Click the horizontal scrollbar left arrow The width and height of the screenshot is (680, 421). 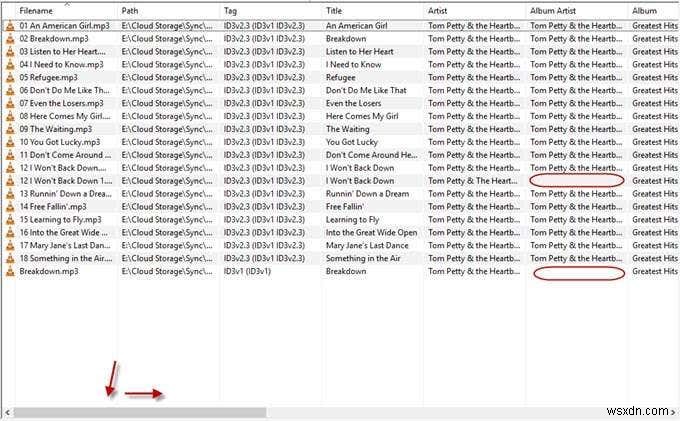(7, 413)
